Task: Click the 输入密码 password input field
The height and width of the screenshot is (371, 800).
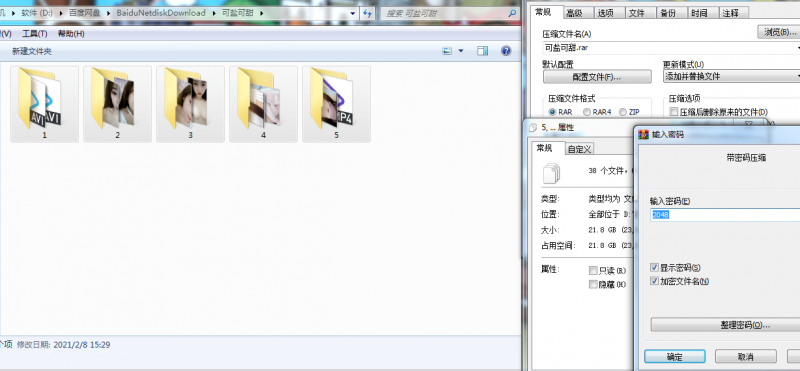Action: tap(725, 215)
